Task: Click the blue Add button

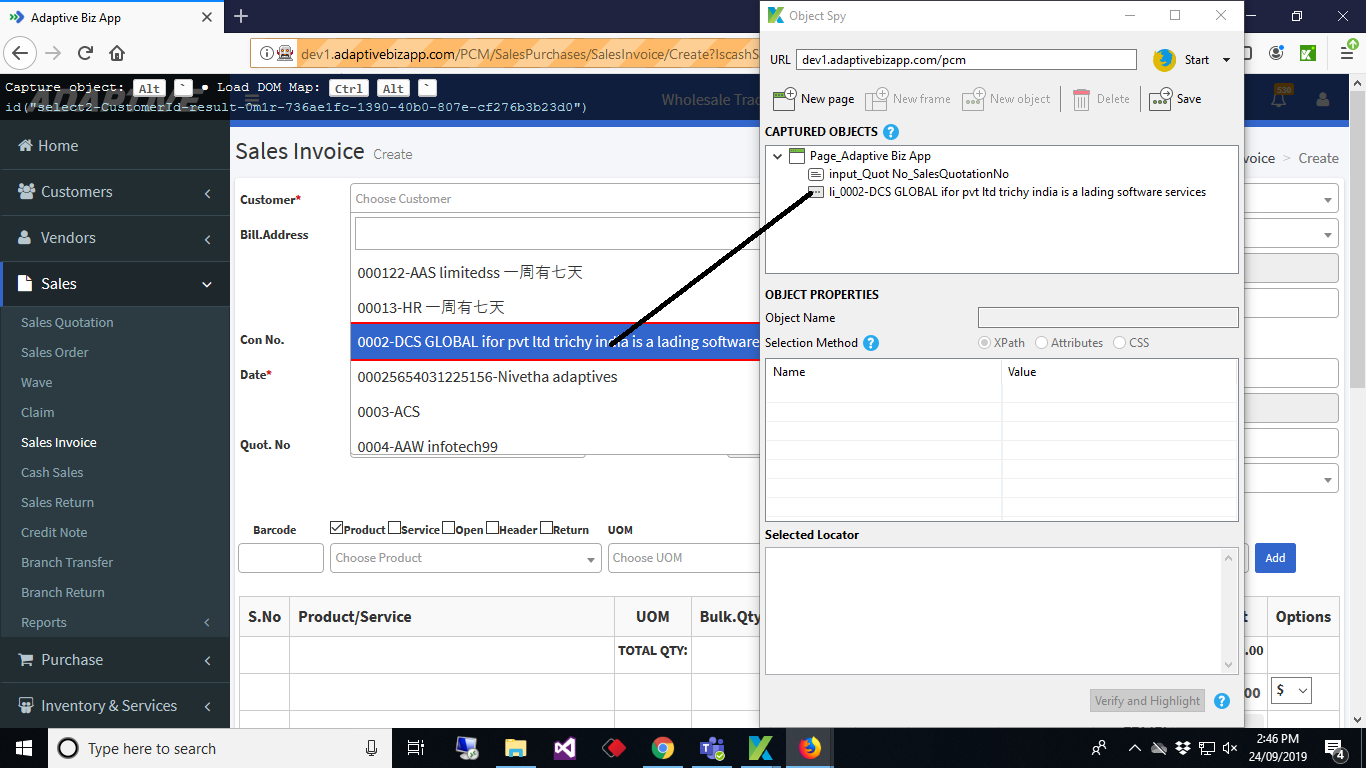Action: click(1275, 558)
